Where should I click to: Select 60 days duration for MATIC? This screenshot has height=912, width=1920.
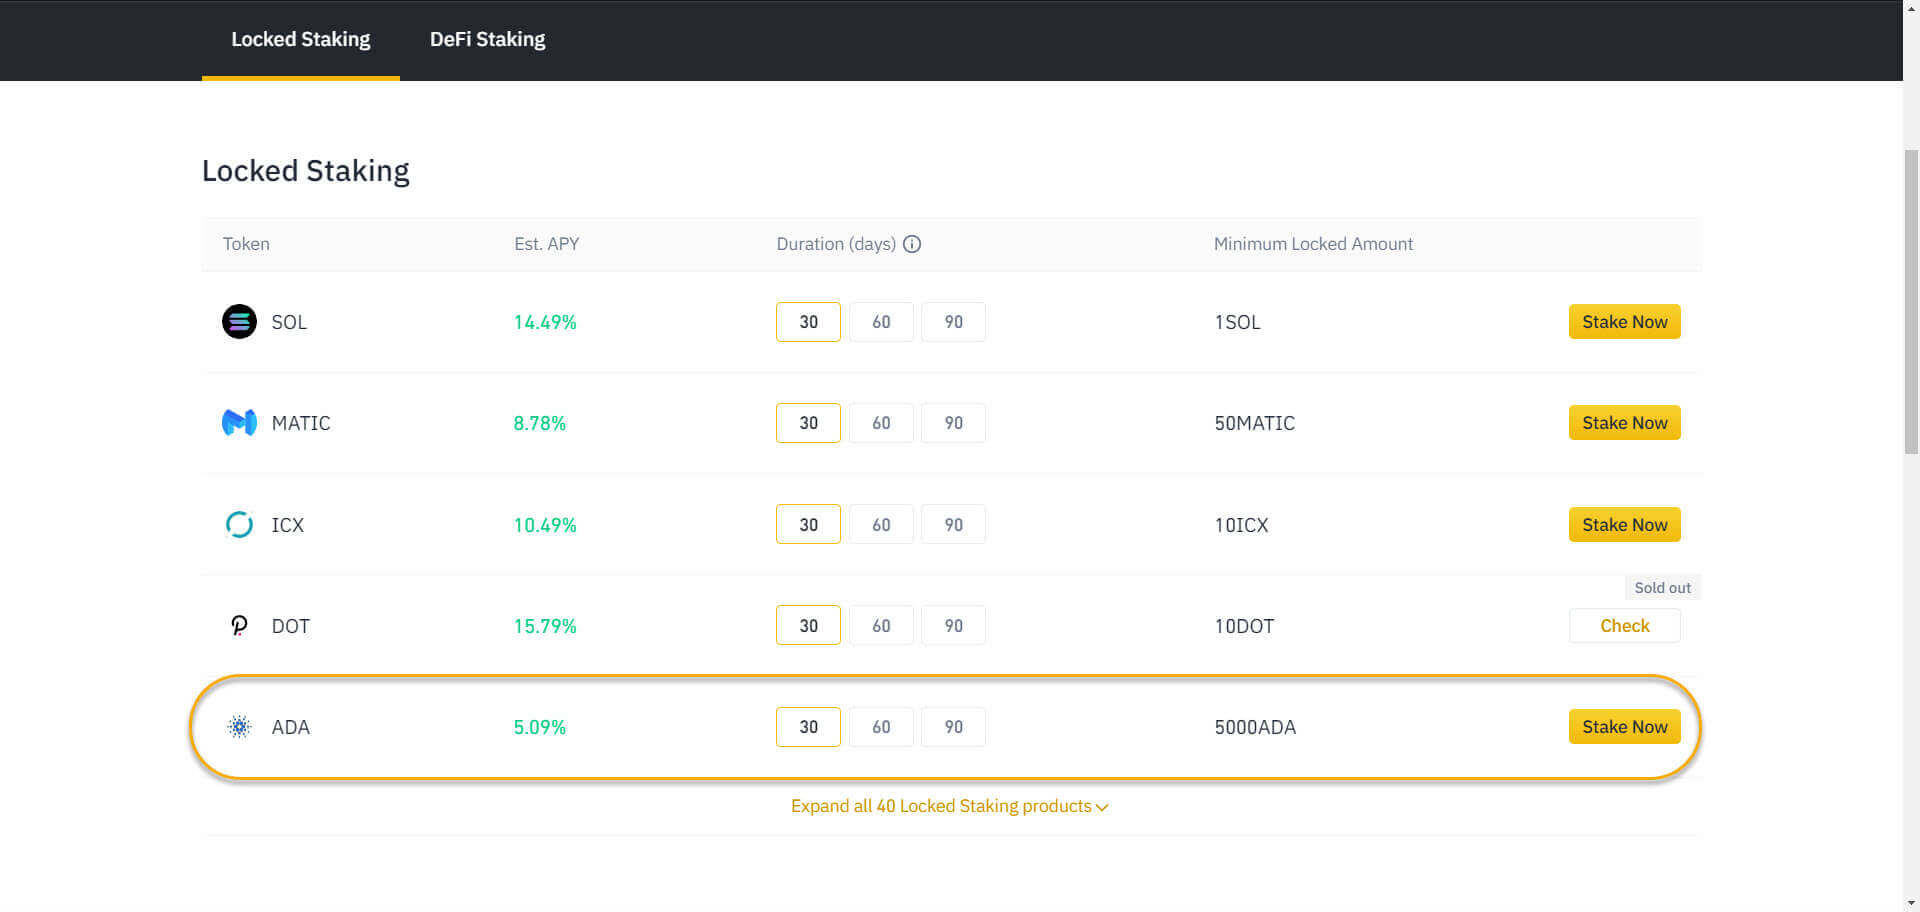[881, 423]
